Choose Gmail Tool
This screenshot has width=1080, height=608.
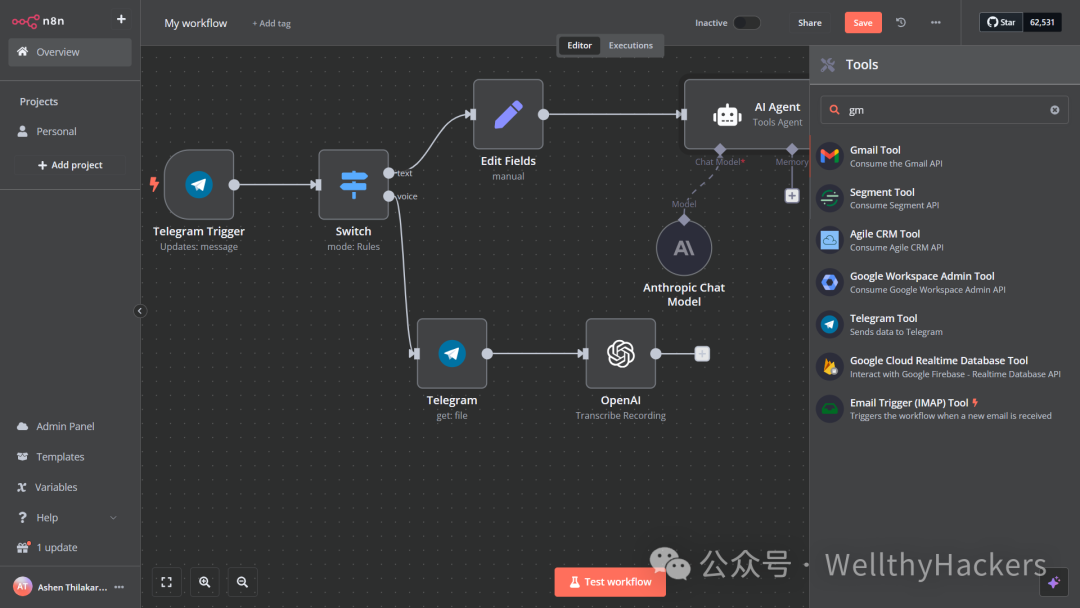(x=944, y=156)
